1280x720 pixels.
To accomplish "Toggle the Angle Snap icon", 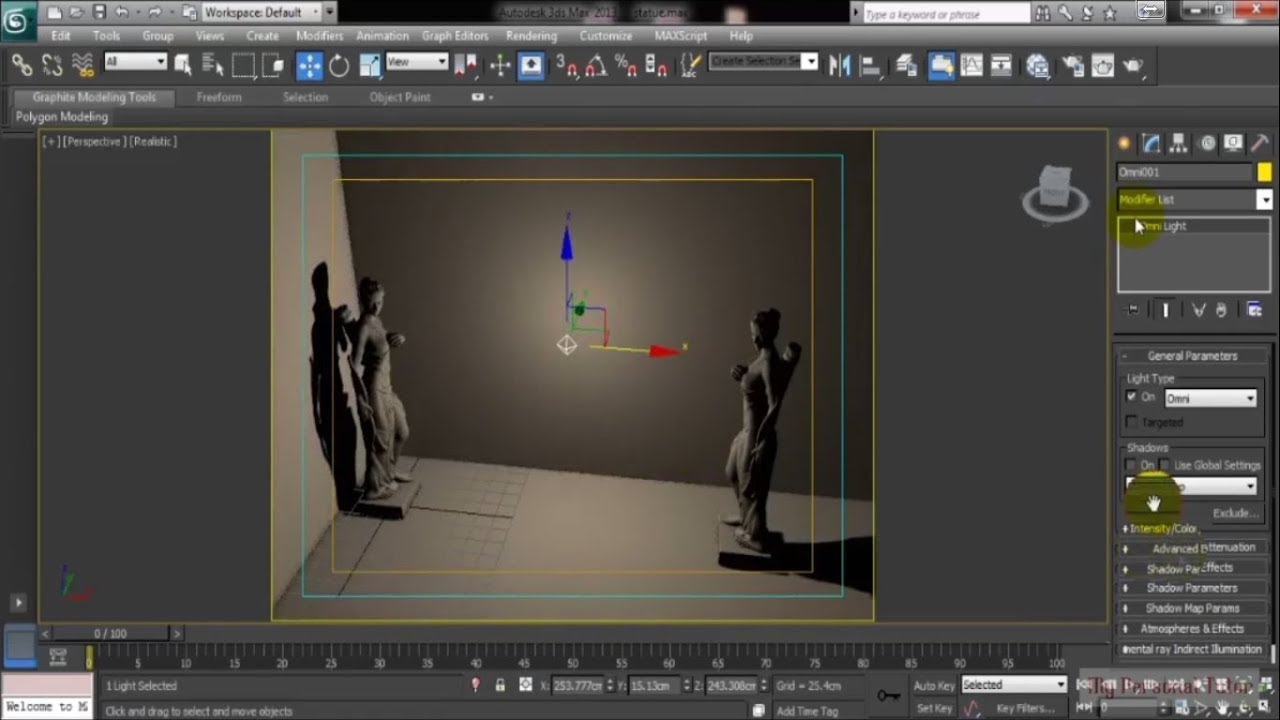I will [595, 66].
